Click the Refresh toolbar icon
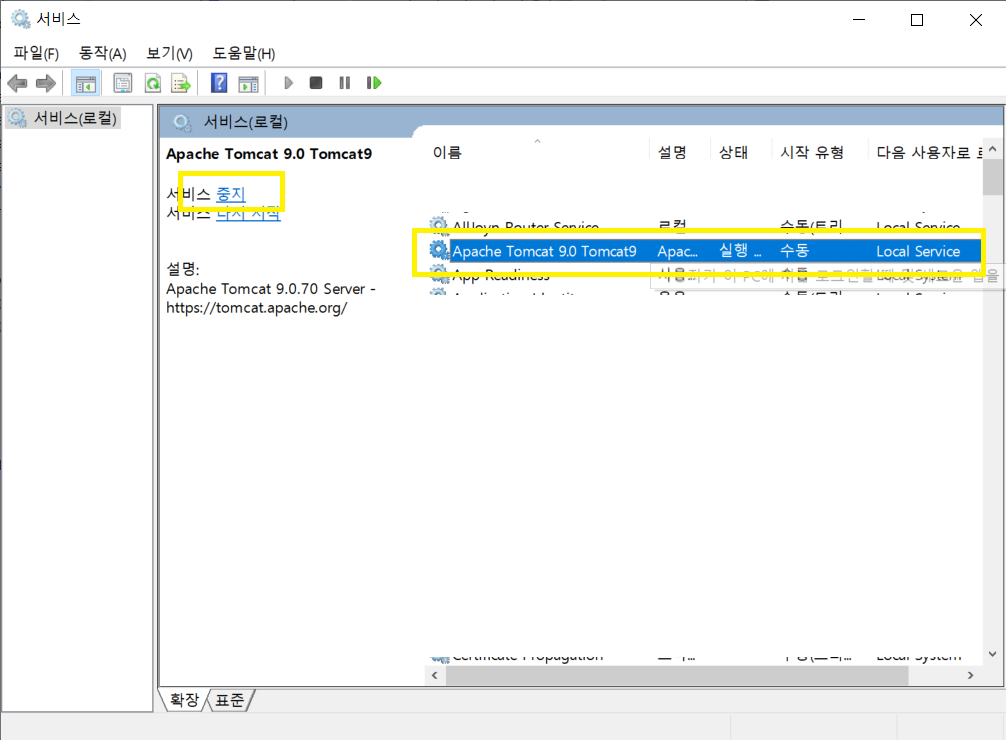 pyautogui.click(x=153, y=83)
